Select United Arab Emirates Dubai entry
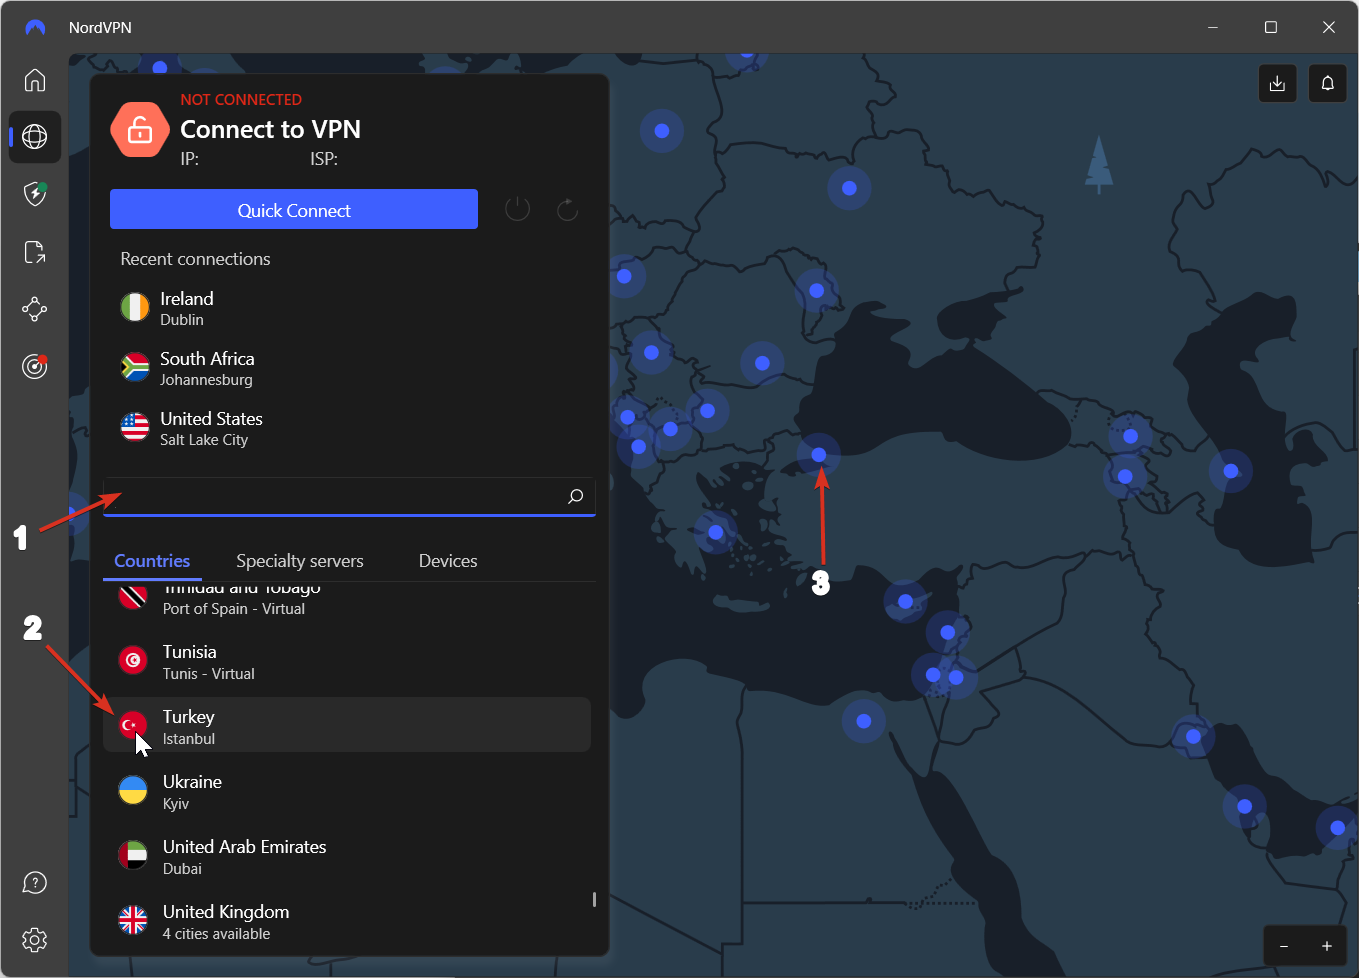 click(347, 855)
